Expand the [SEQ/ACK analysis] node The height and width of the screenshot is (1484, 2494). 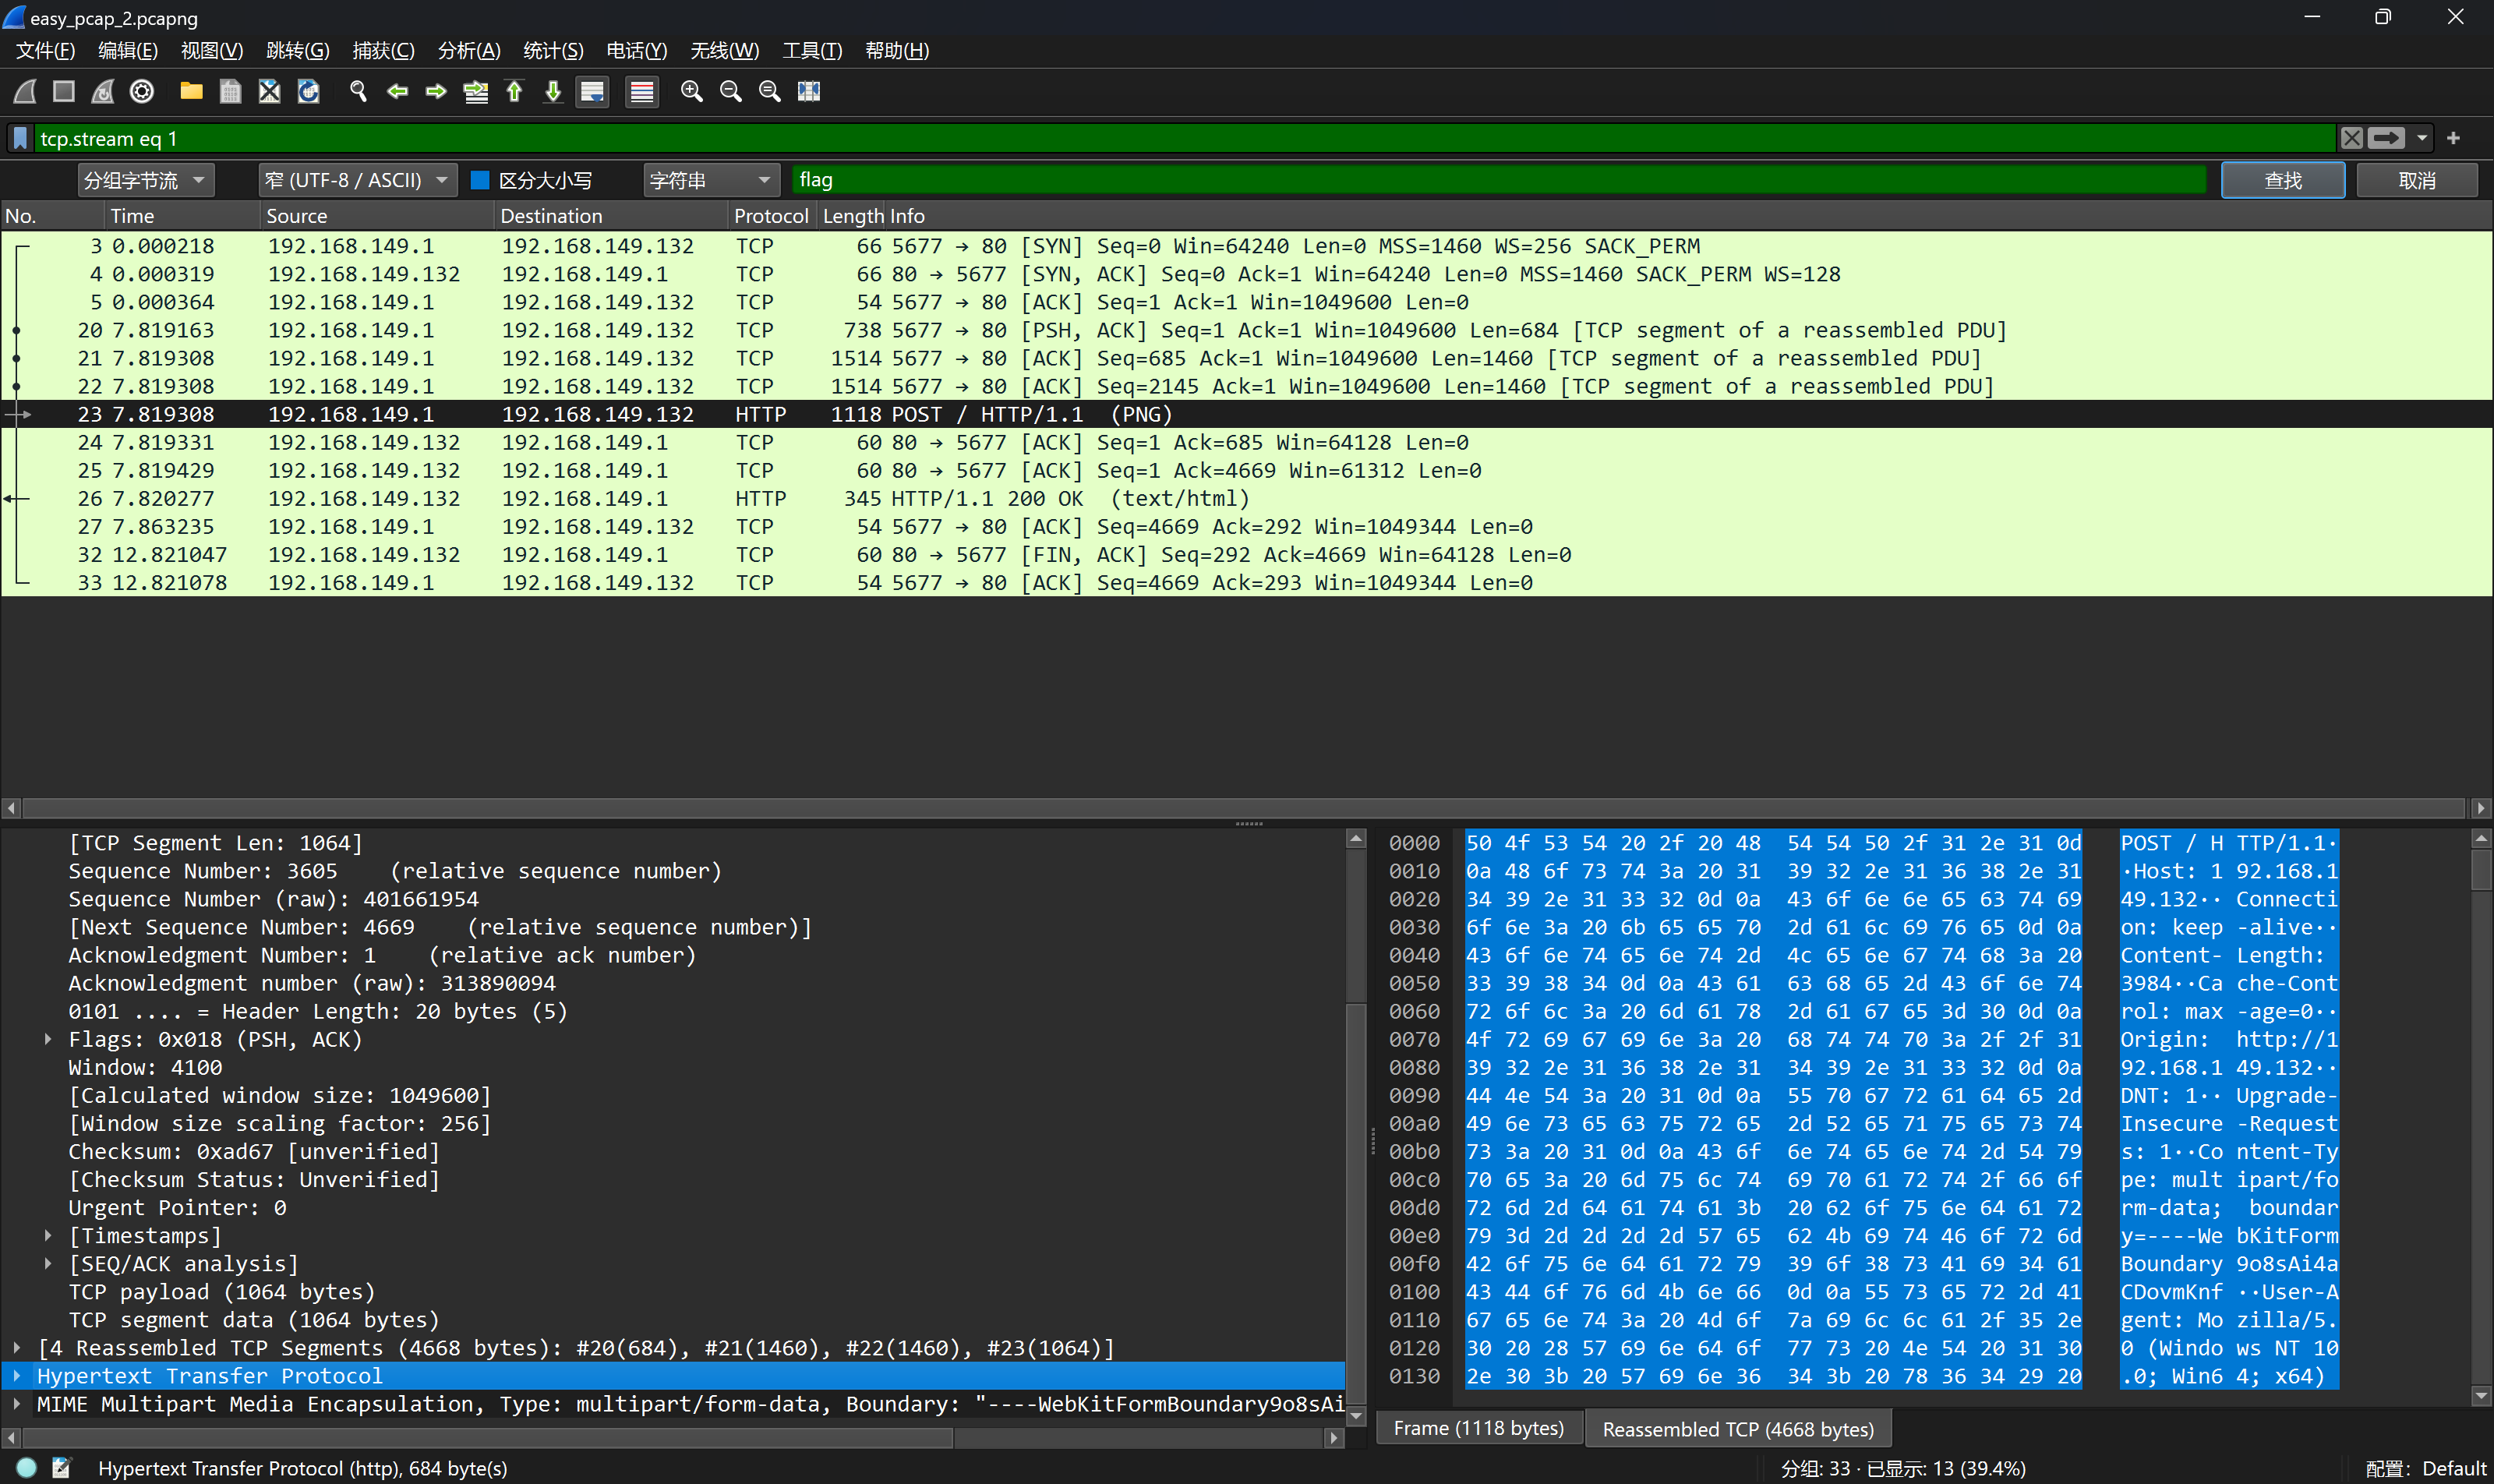click(47, 1264)
